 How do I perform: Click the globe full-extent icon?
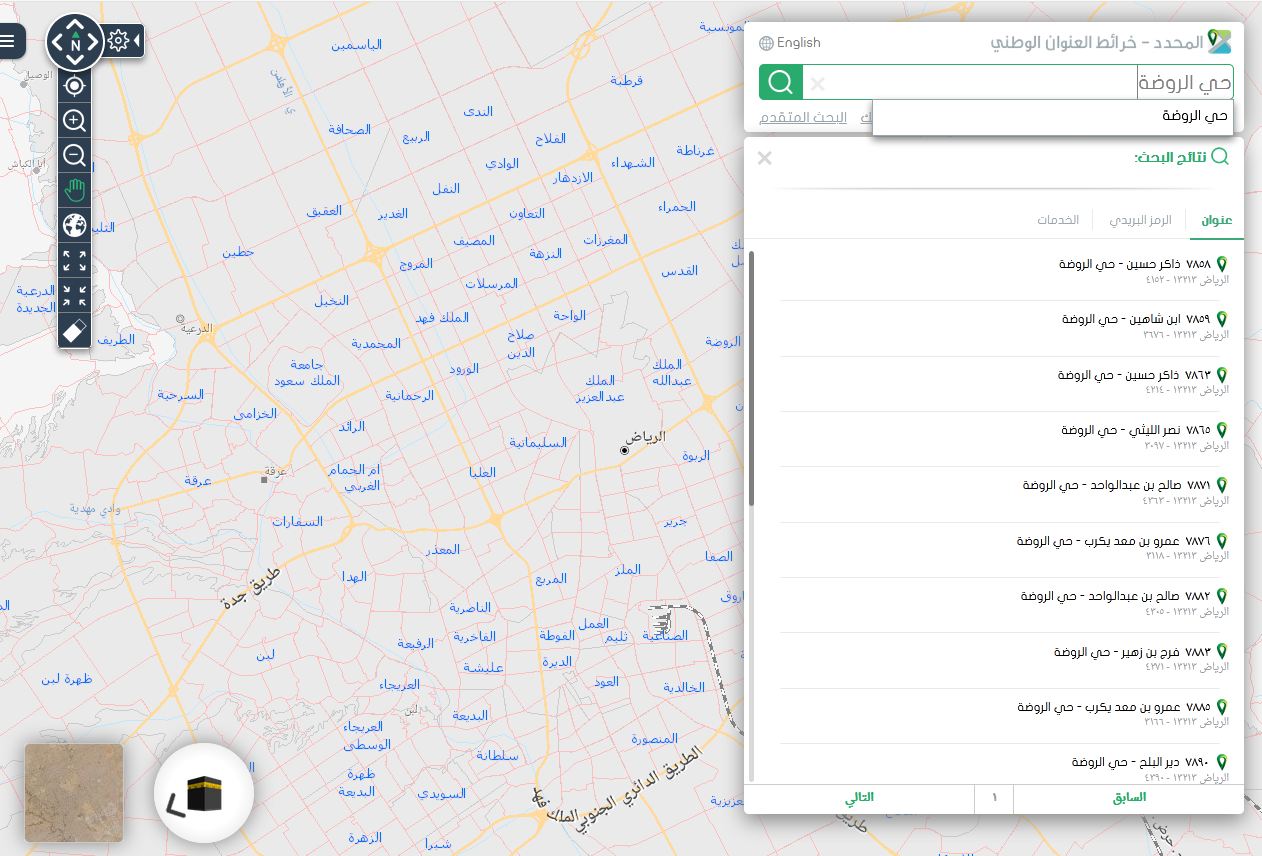[73, 224]
